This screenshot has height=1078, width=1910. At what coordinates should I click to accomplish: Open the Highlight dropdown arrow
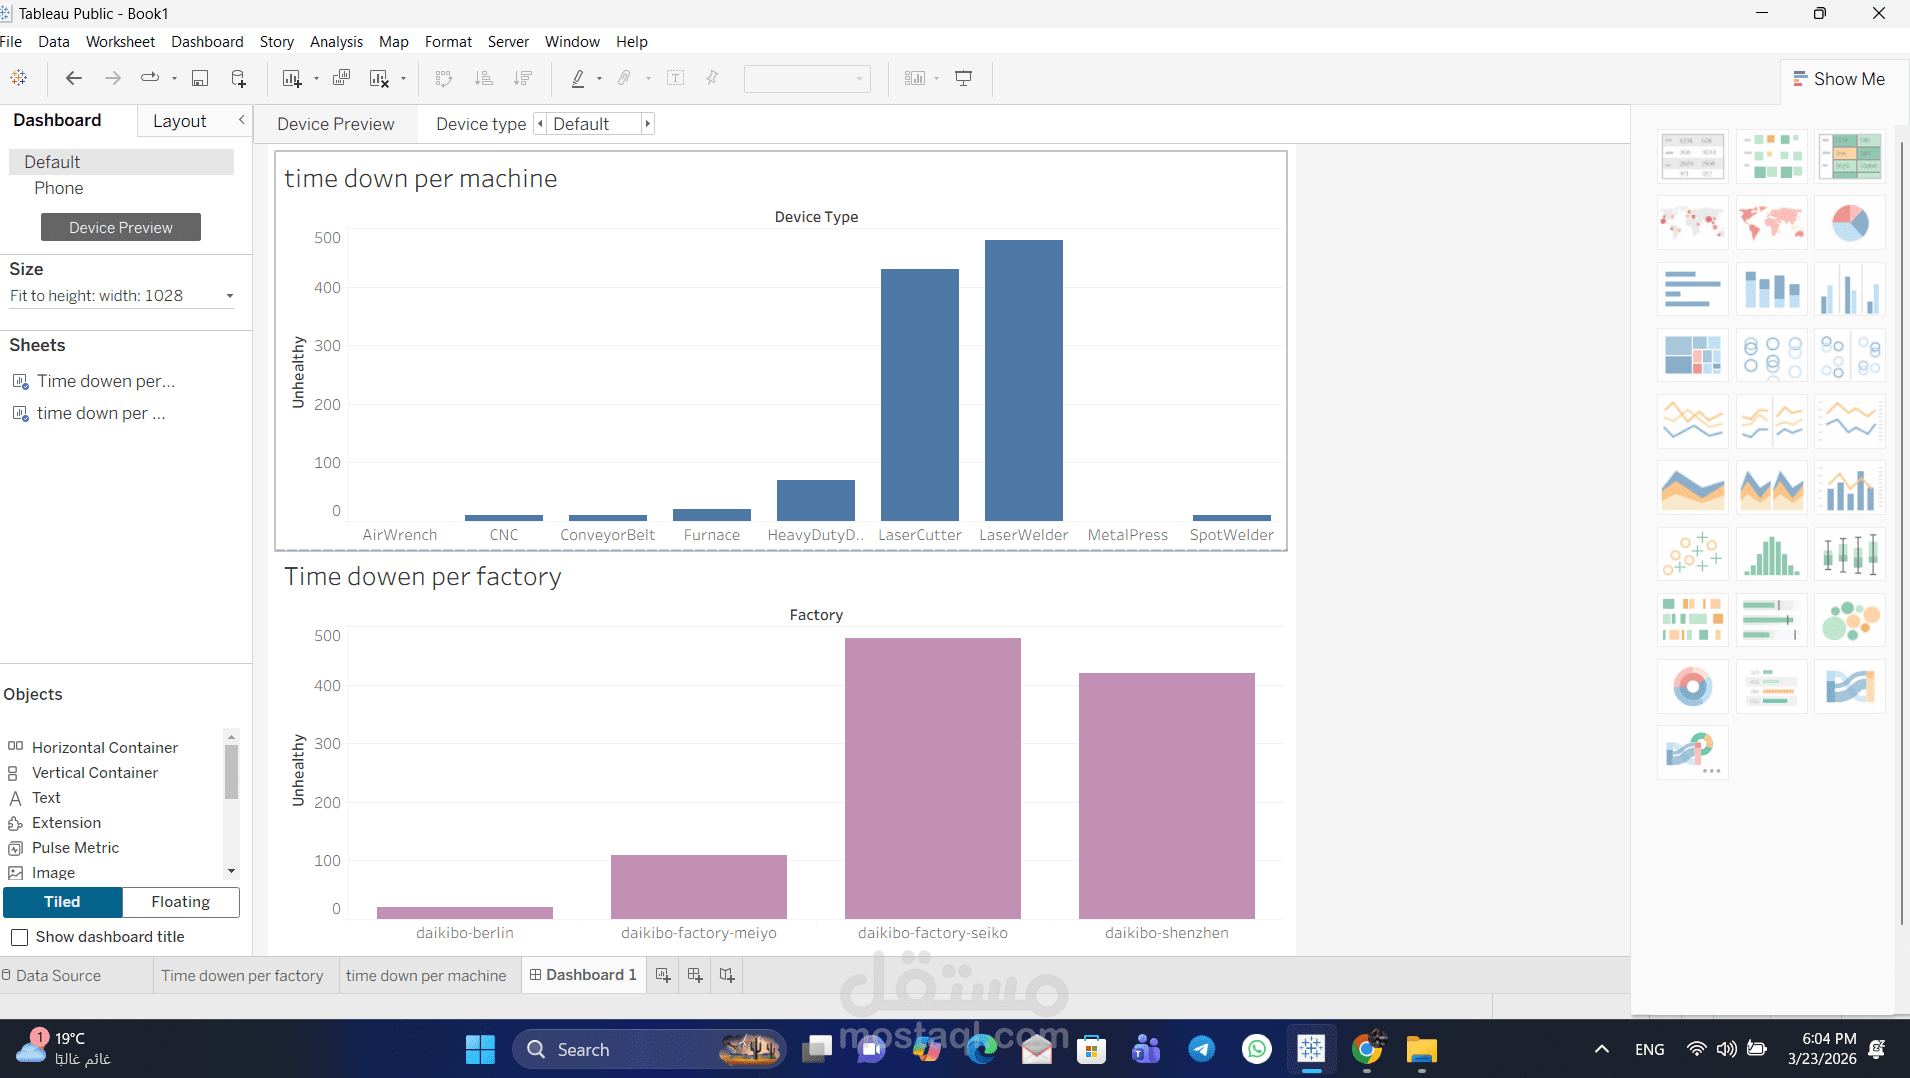point(599,78)
